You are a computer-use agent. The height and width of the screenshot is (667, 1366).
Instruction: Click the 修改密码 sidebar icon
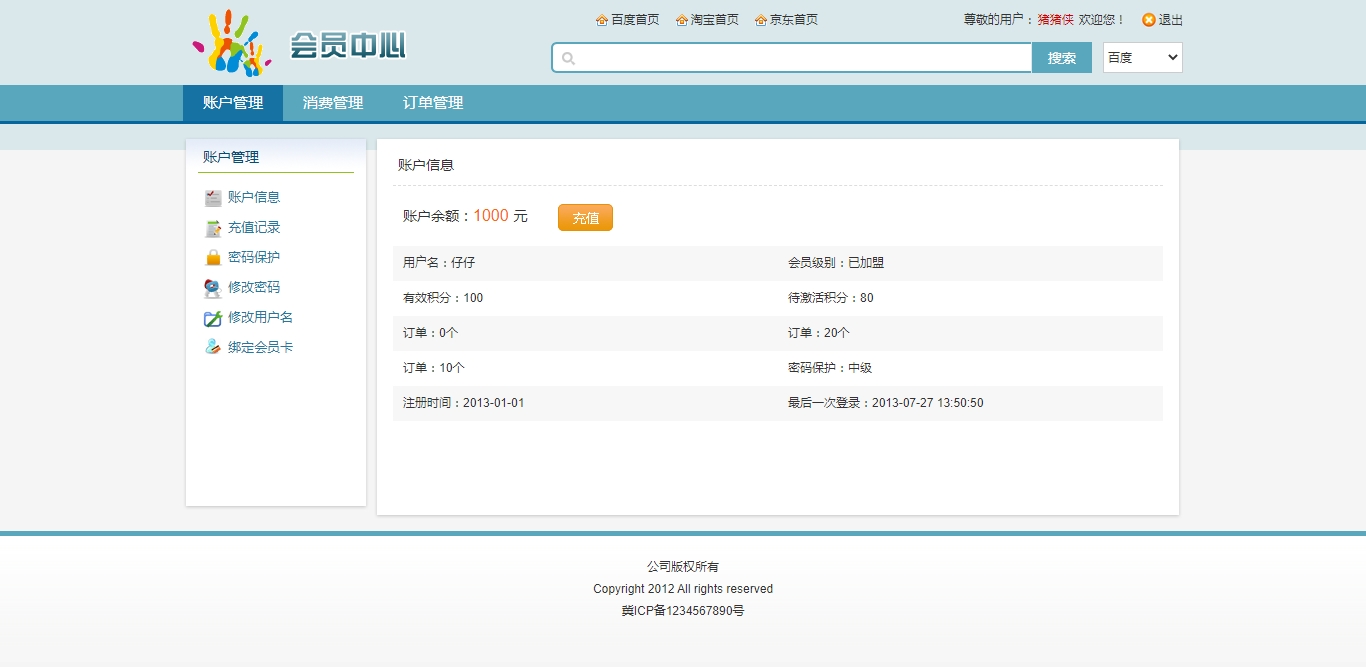point(212,288)
